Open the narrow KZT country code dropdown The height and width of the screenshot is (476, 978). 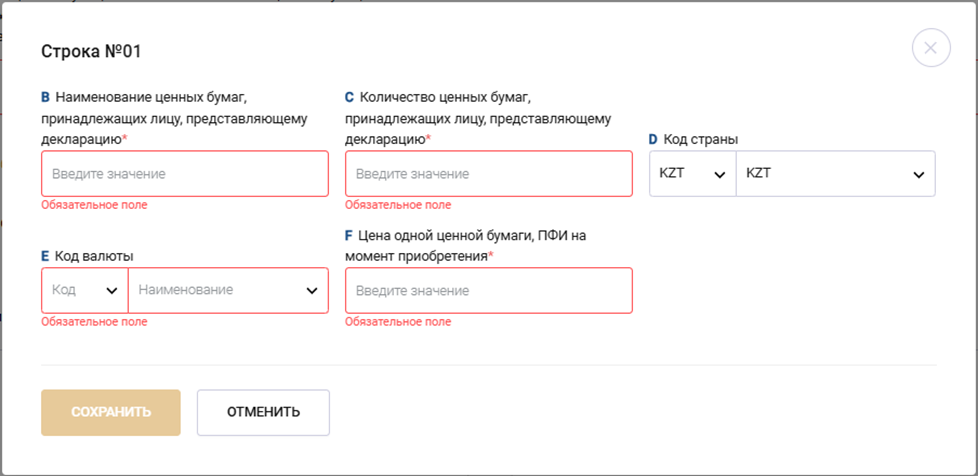tap(692, 174)
